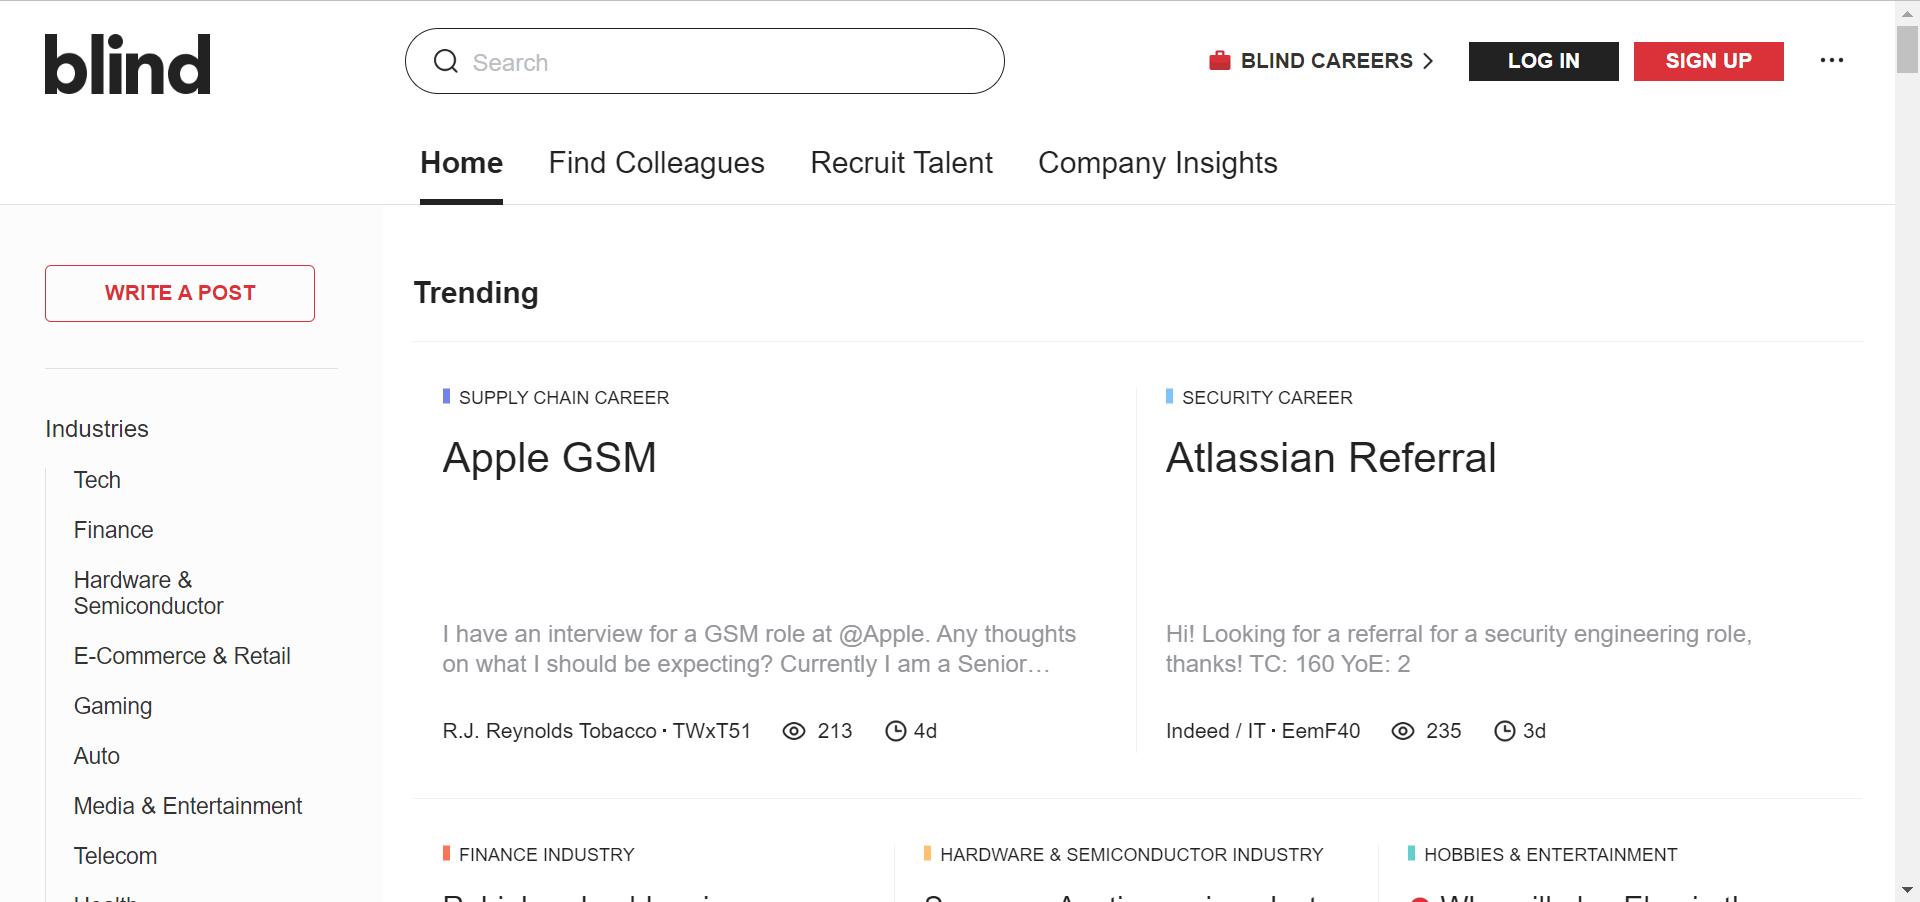1920x902 pixels.
Task: Click the Write a Post button
Action: pos(180,293)
